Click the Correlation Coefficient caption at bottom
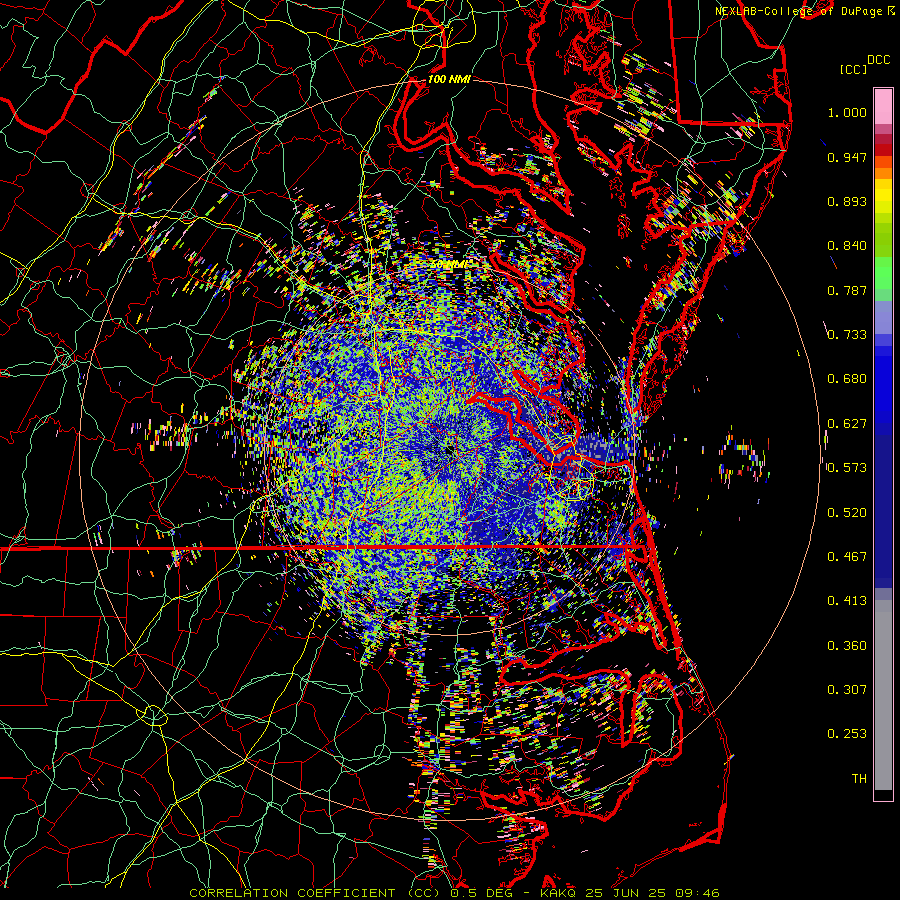The image size is (900, 900). click(454, 893)
